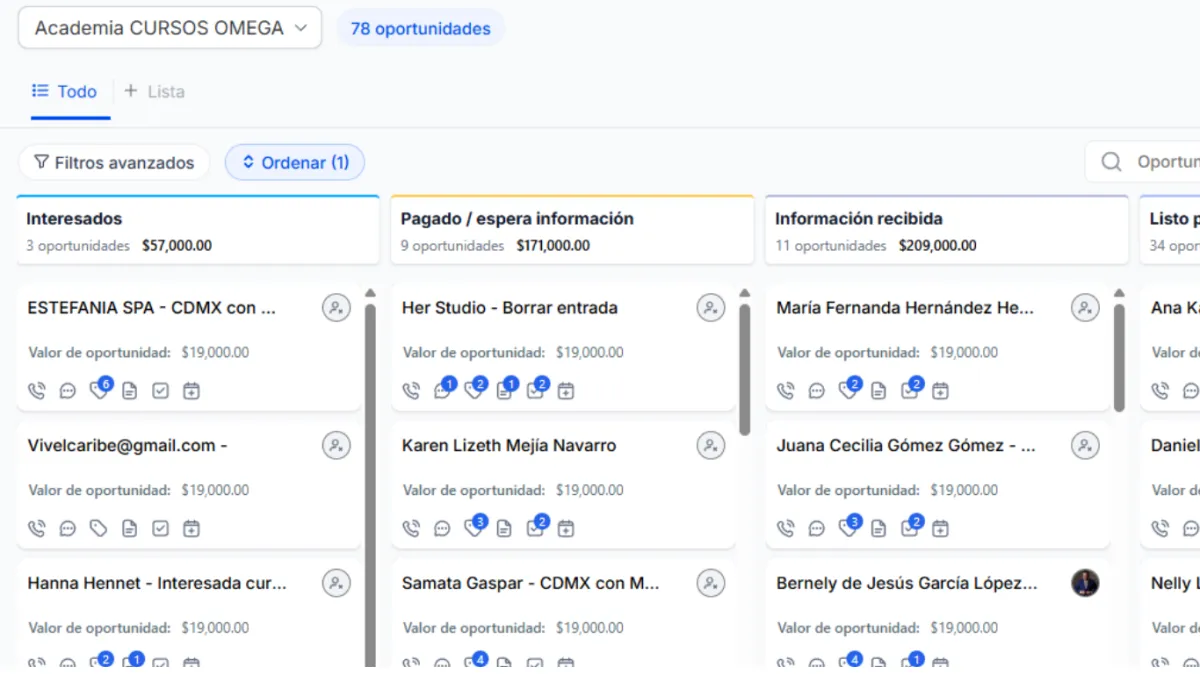Click phone icon on Her Studio card

point(411,391)
